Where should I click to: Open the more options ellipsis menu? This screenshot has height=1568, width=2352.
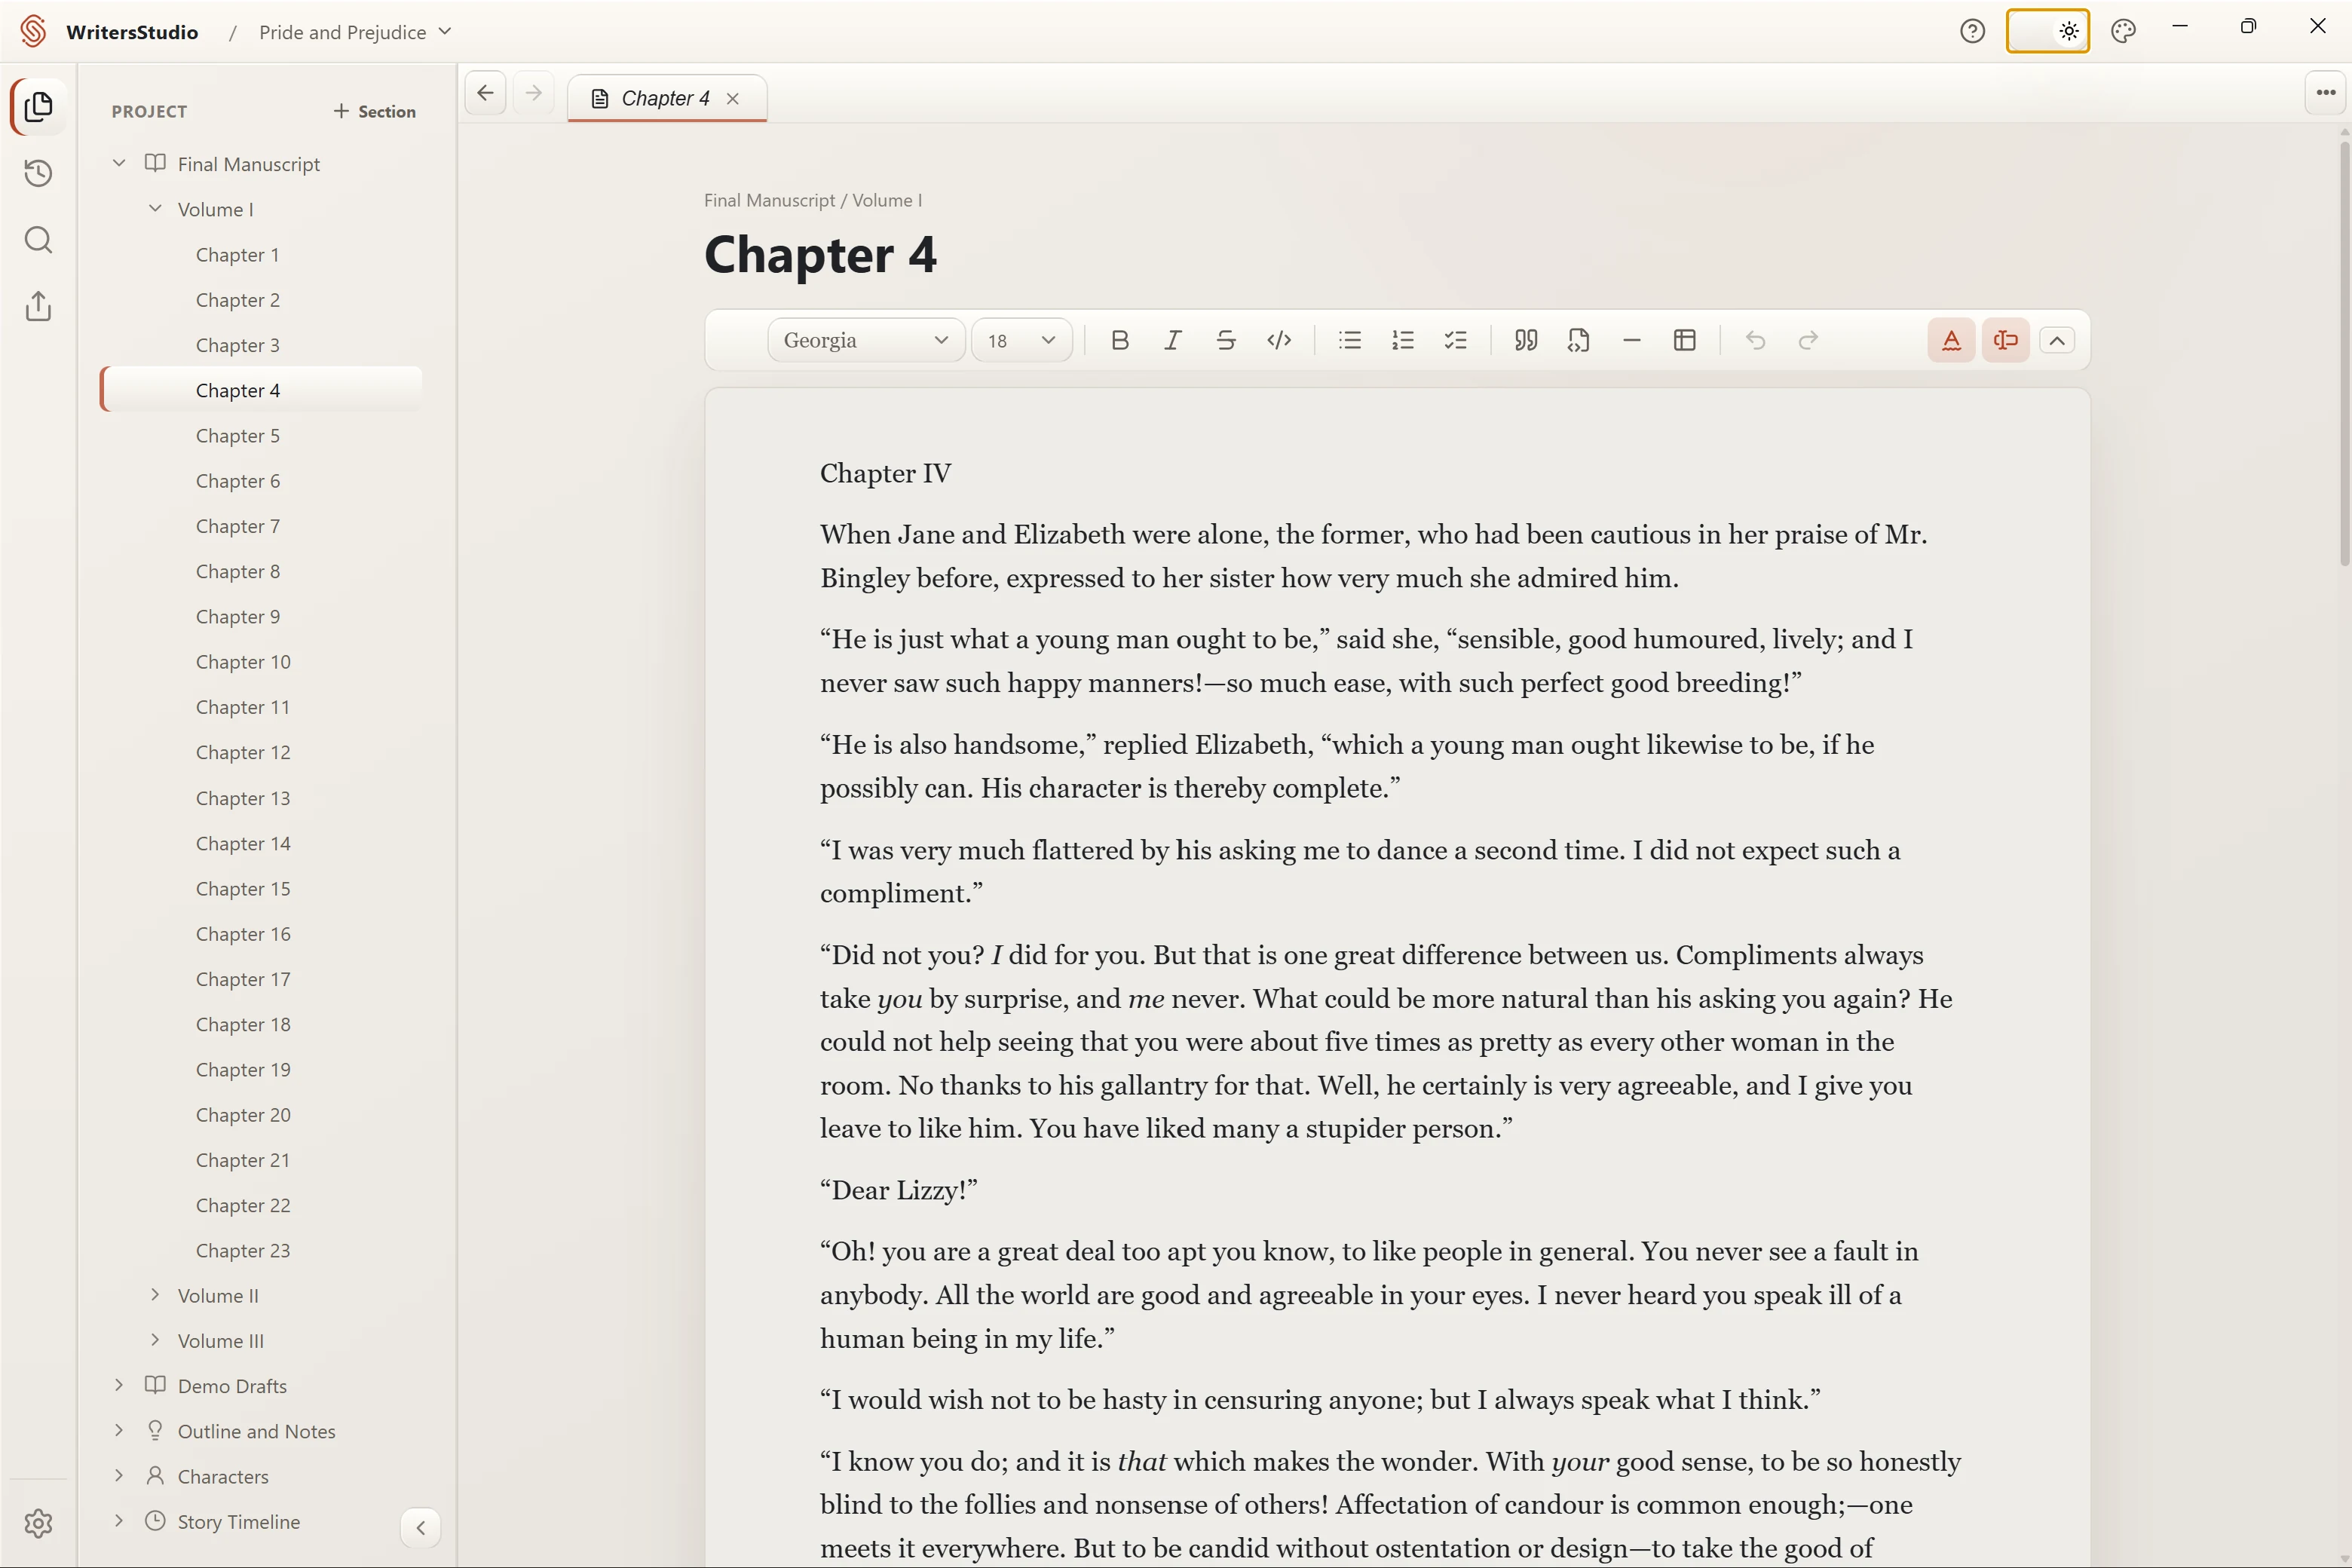tap(2326, 93)
